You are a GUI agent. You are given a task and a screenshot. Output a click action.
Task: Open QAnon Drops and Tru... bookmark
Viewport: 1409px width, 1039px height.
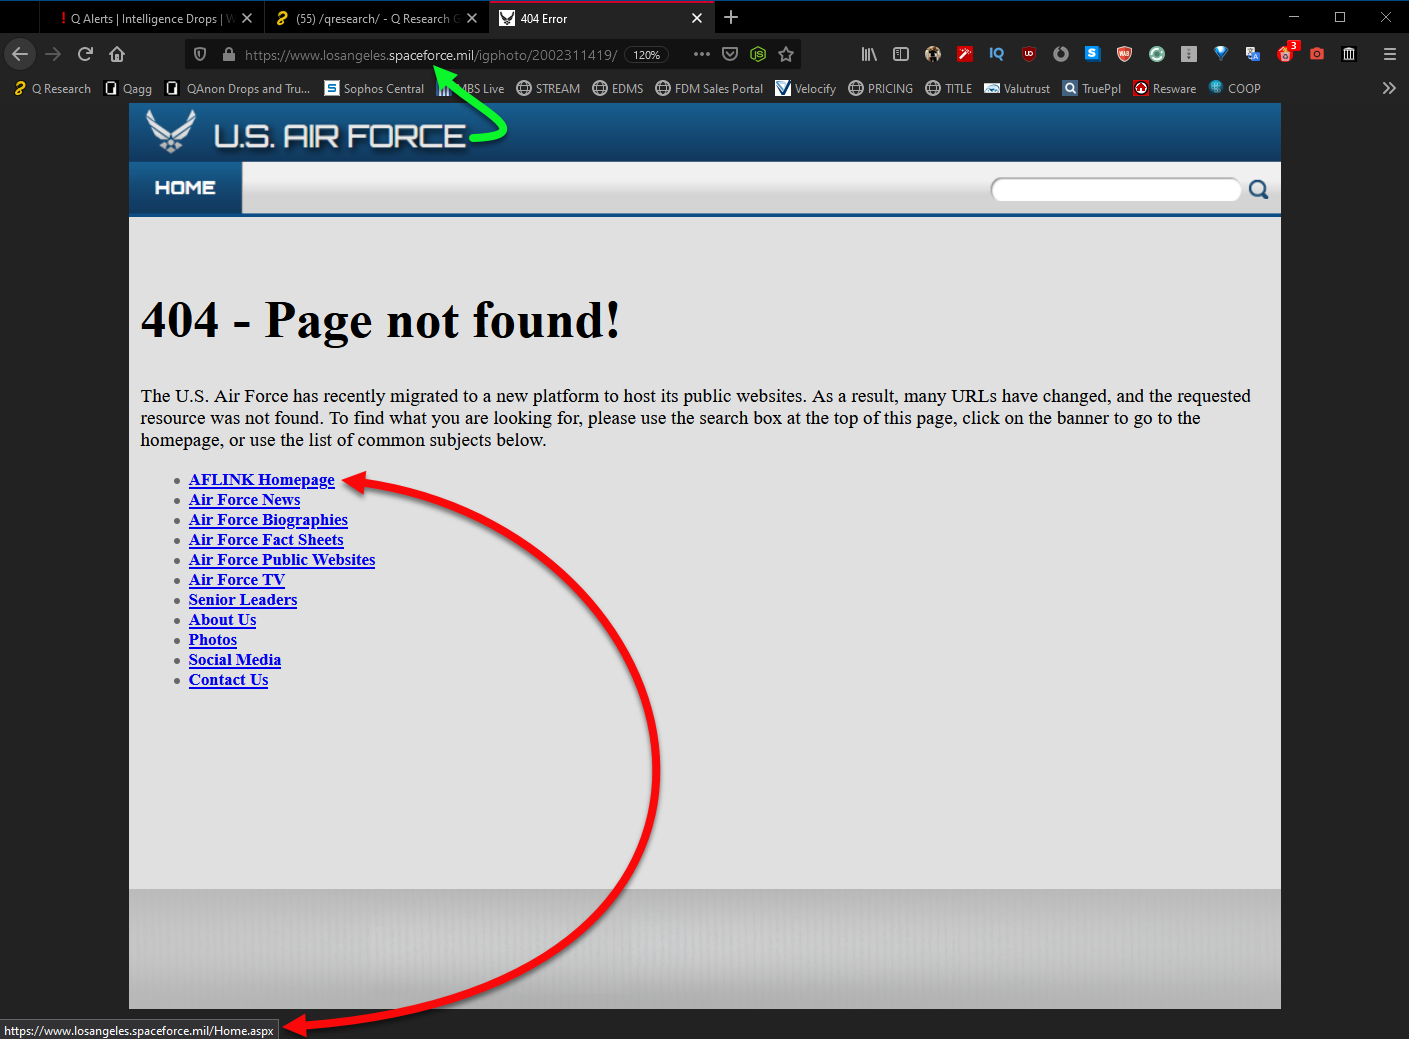(x=238, y=88)
